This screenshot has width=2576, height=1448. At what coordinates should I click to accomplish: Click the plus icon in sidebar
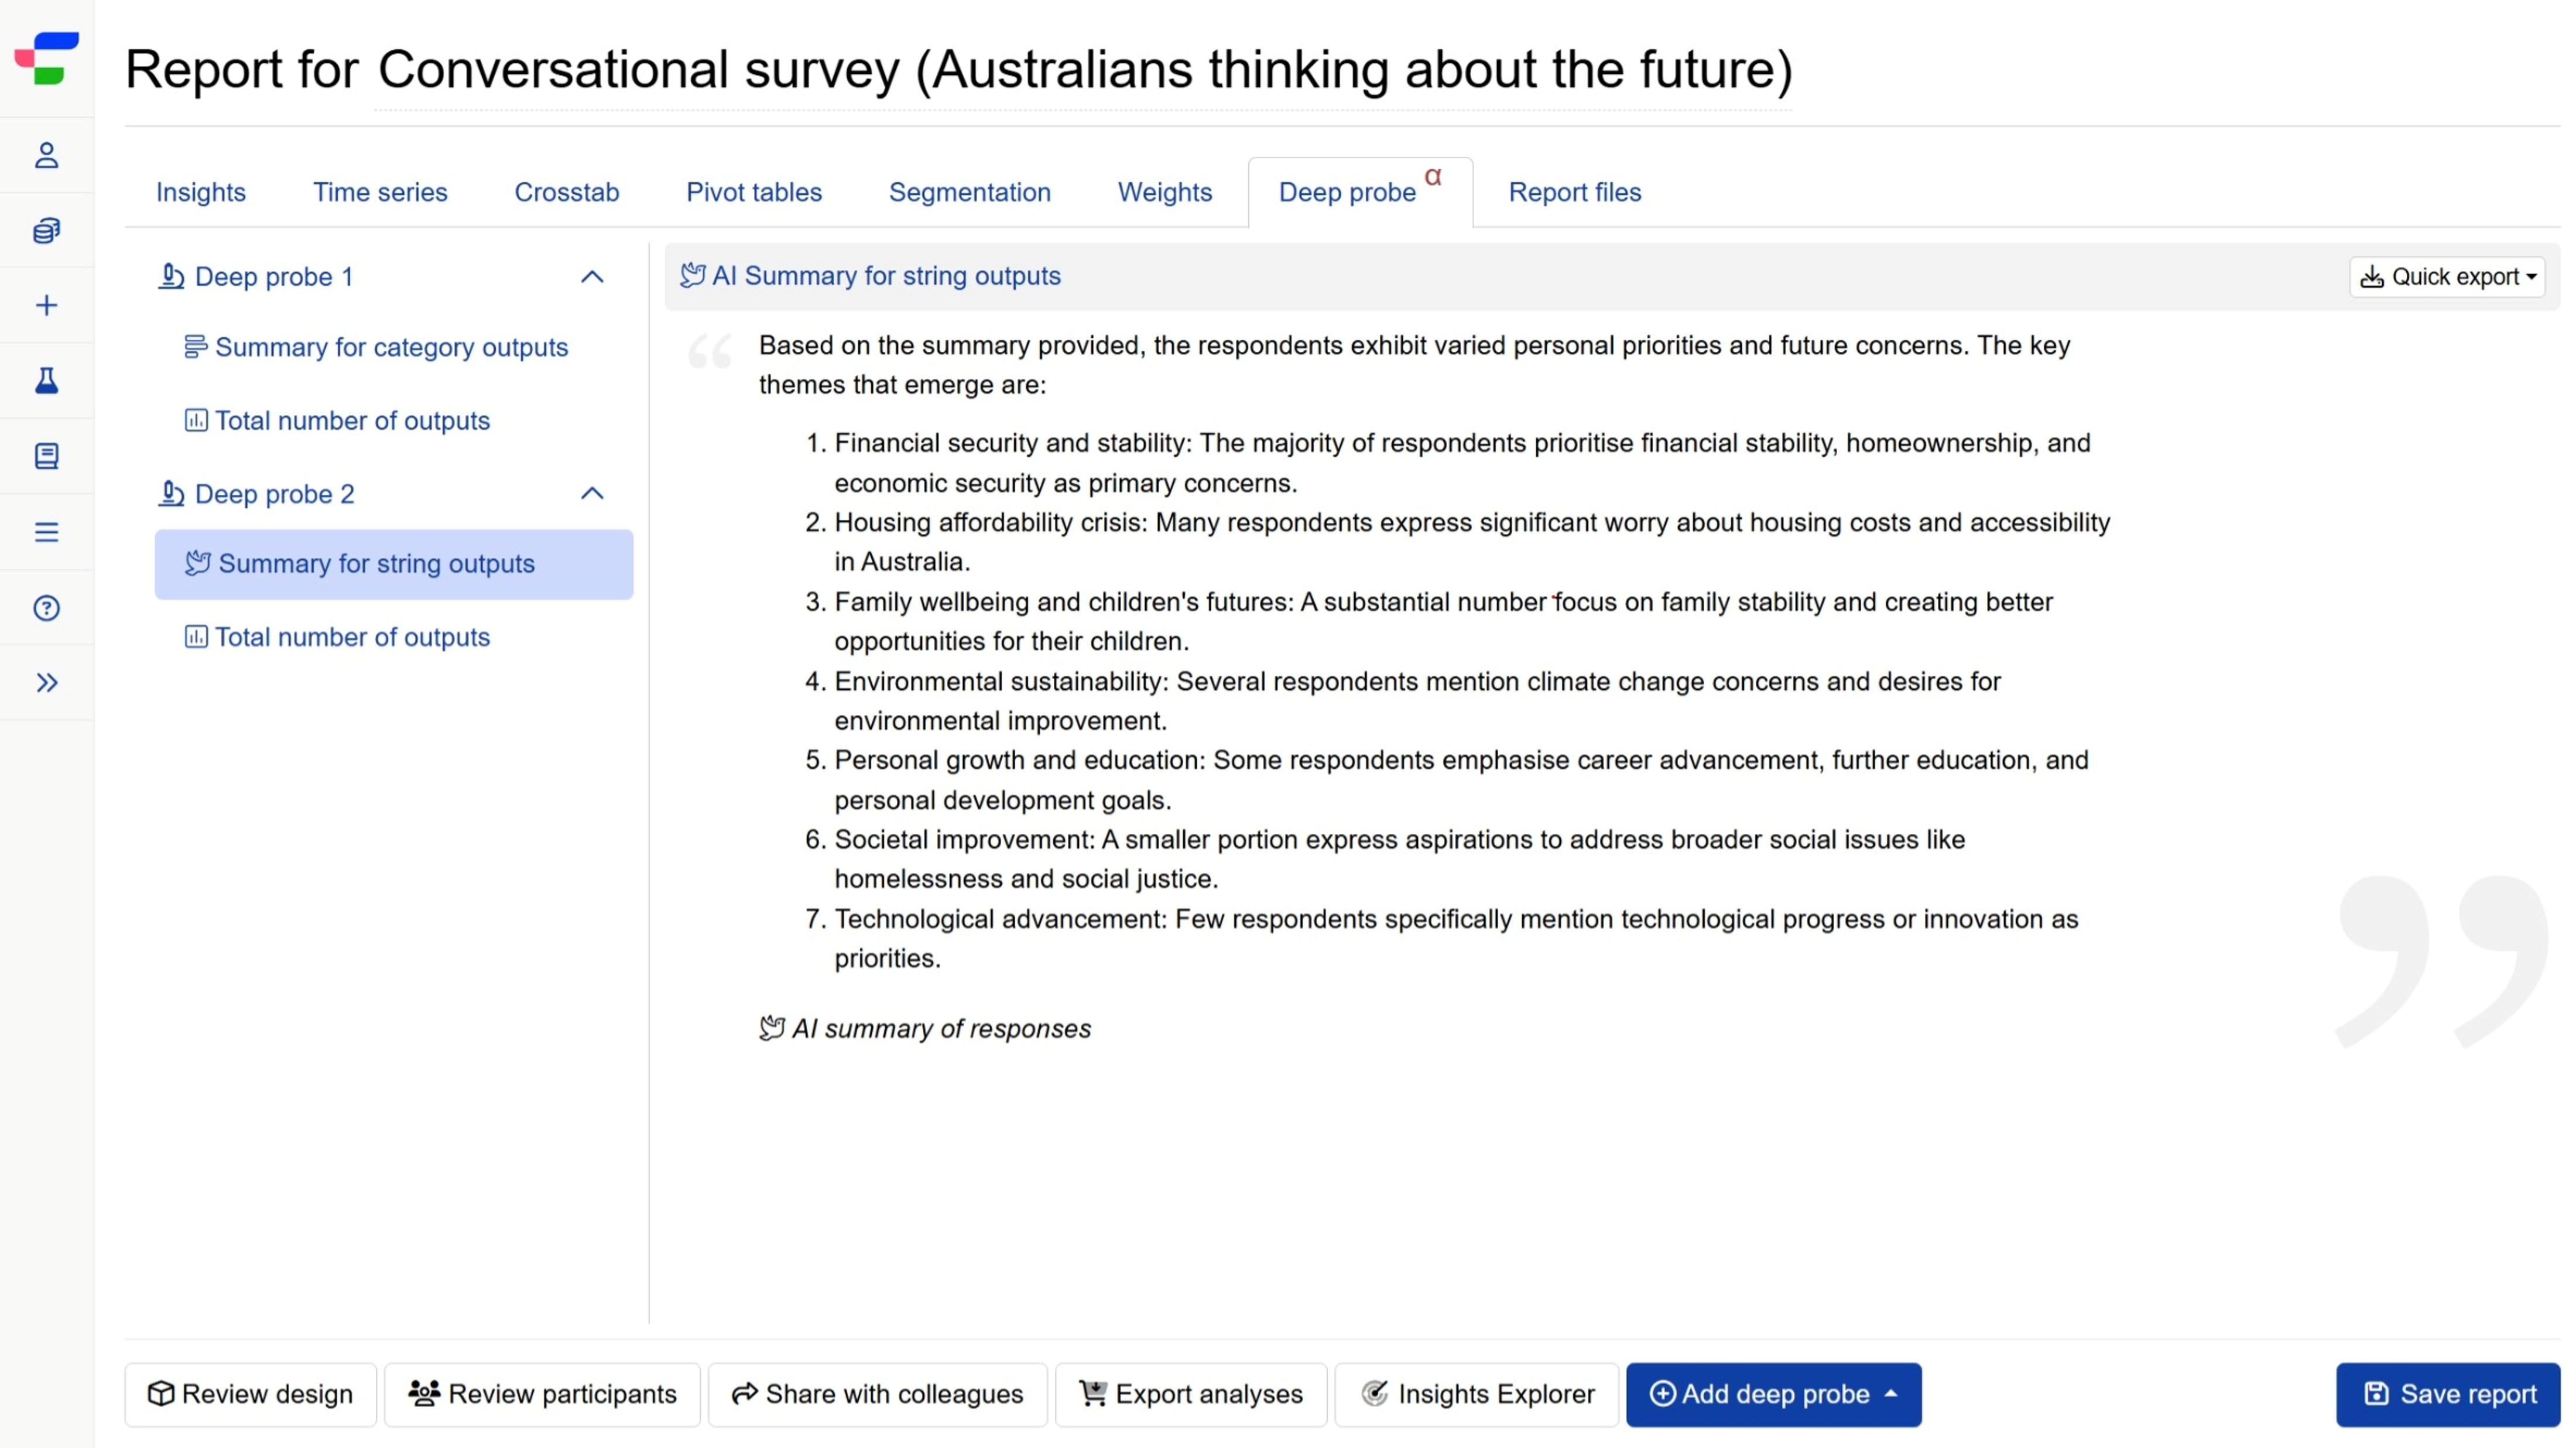pos(46,306)
